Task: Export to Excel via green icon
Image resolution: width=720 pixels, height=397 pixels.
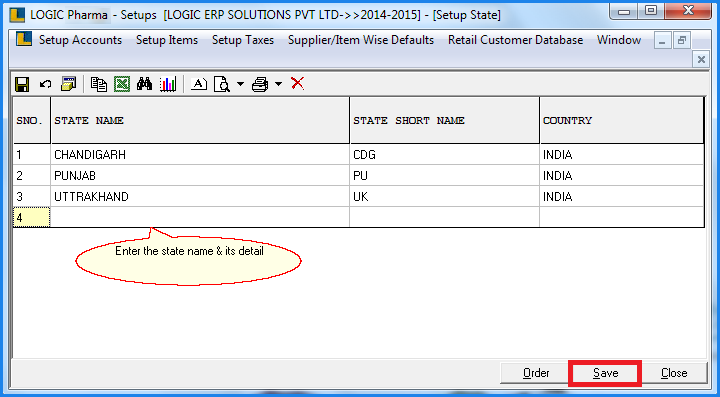Action: [x=122, y=84]
